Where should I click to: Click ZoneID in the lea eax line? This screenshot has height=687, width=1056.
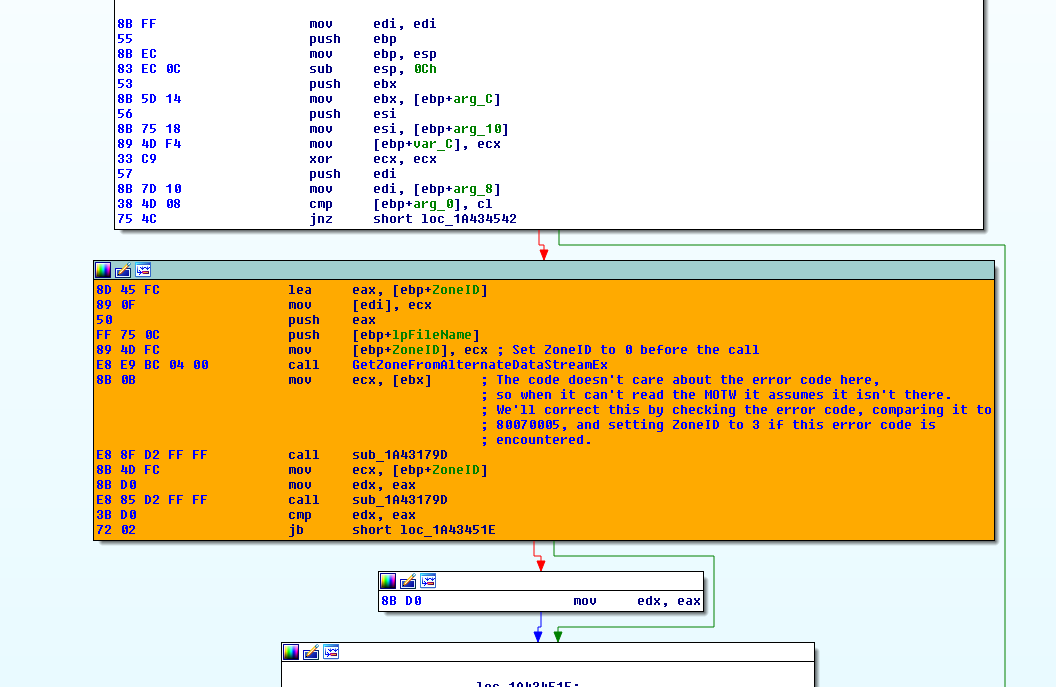(x=456, y=290)
